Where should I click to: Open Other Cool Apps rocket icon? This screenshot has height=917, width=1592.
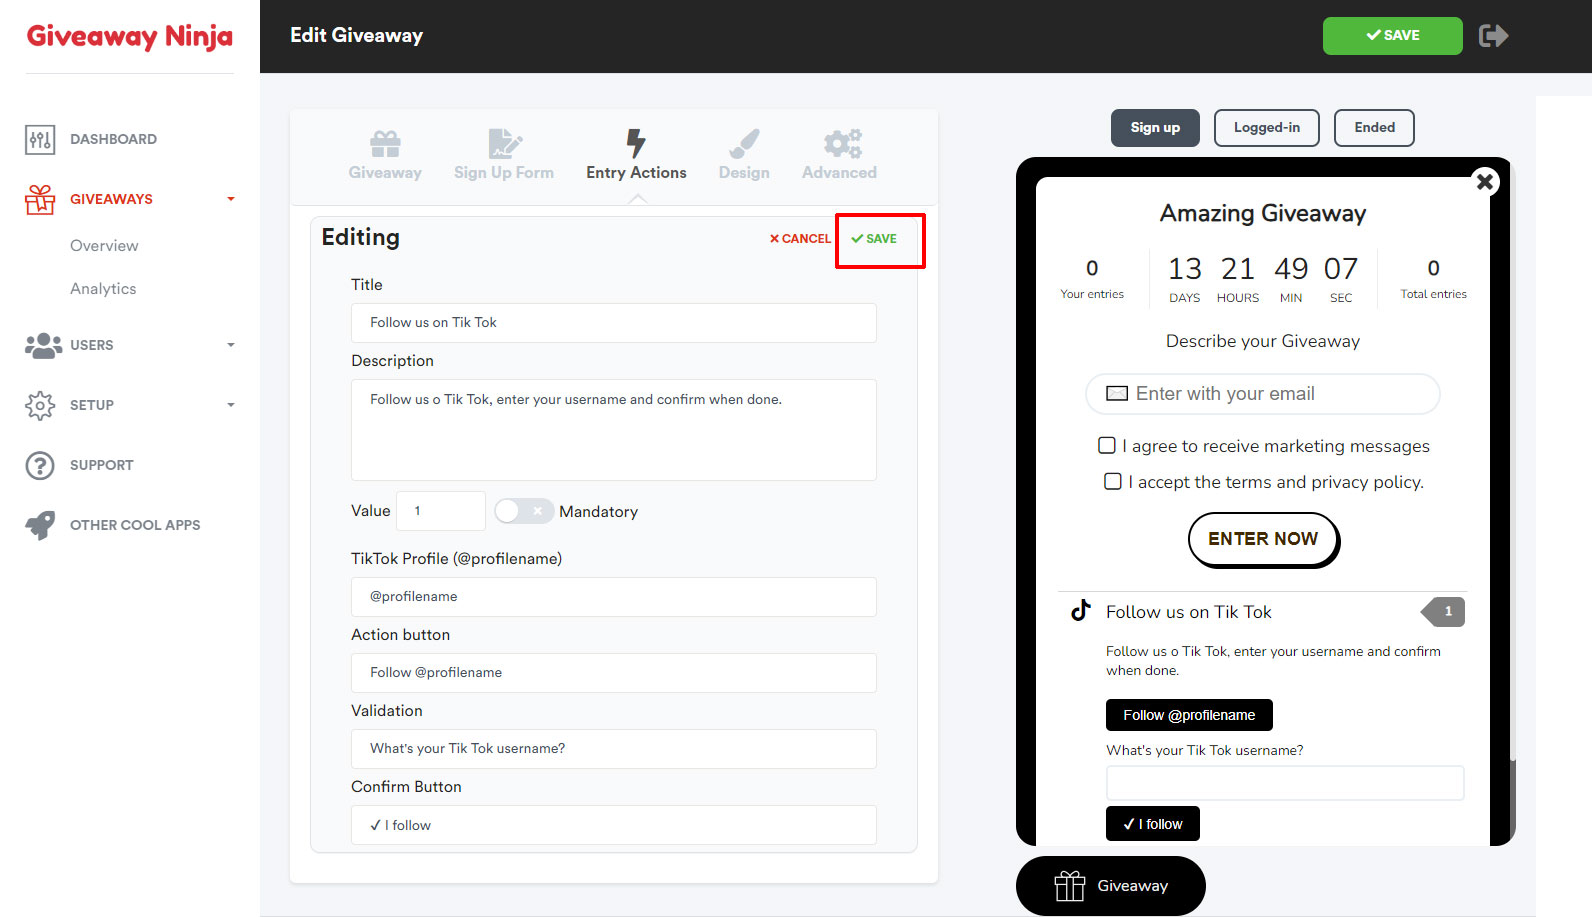(40, 525)
